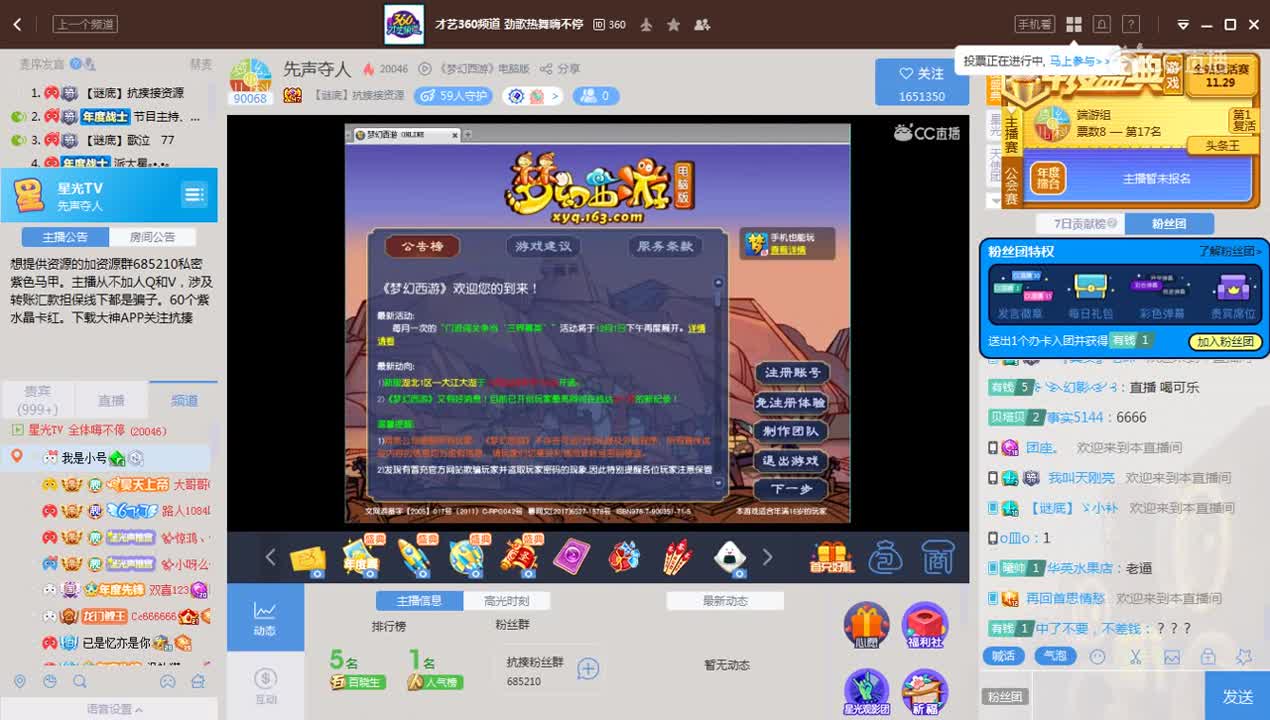The image size is (1270, 720).
Task: Open the 动态 activity side tab
Action: tap(265, 618)
